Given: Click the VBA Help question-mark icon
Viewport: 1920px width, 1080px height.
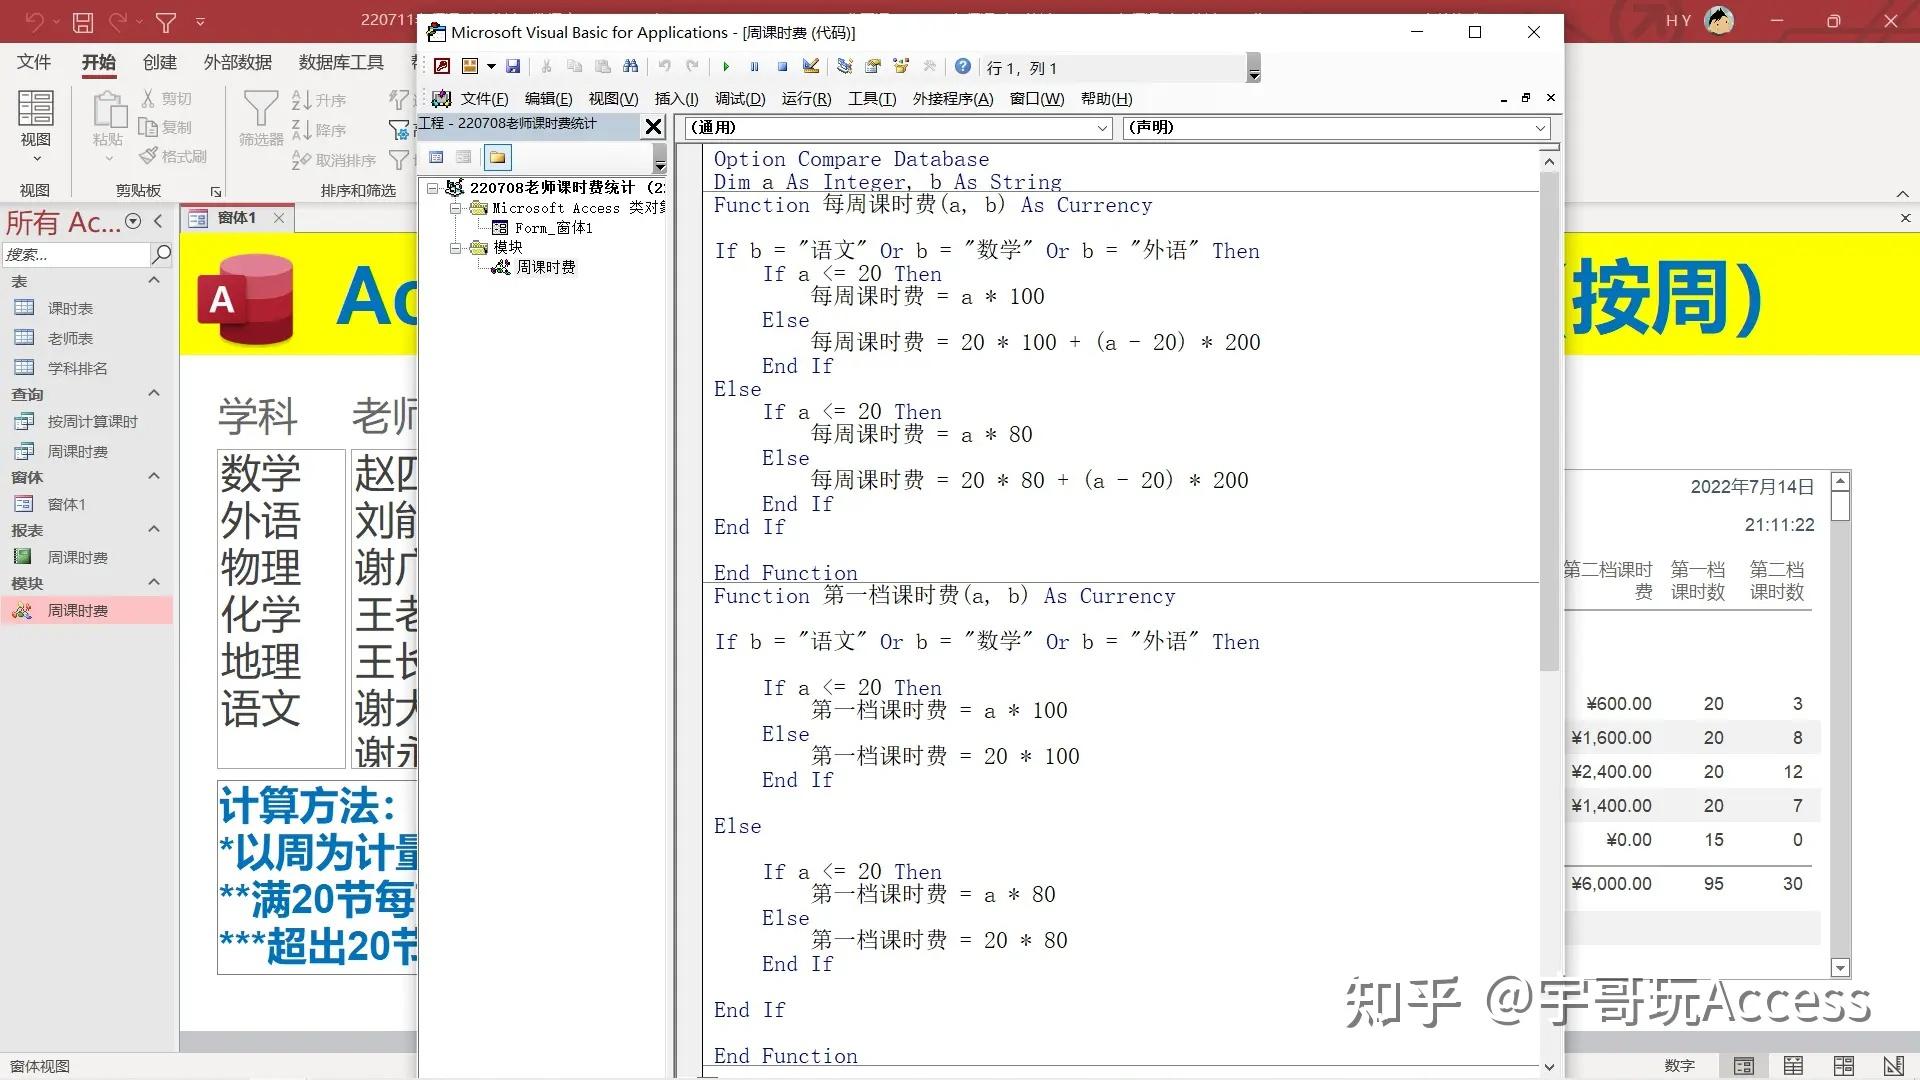Looking at the screenshot, I should tap(962, 67).
